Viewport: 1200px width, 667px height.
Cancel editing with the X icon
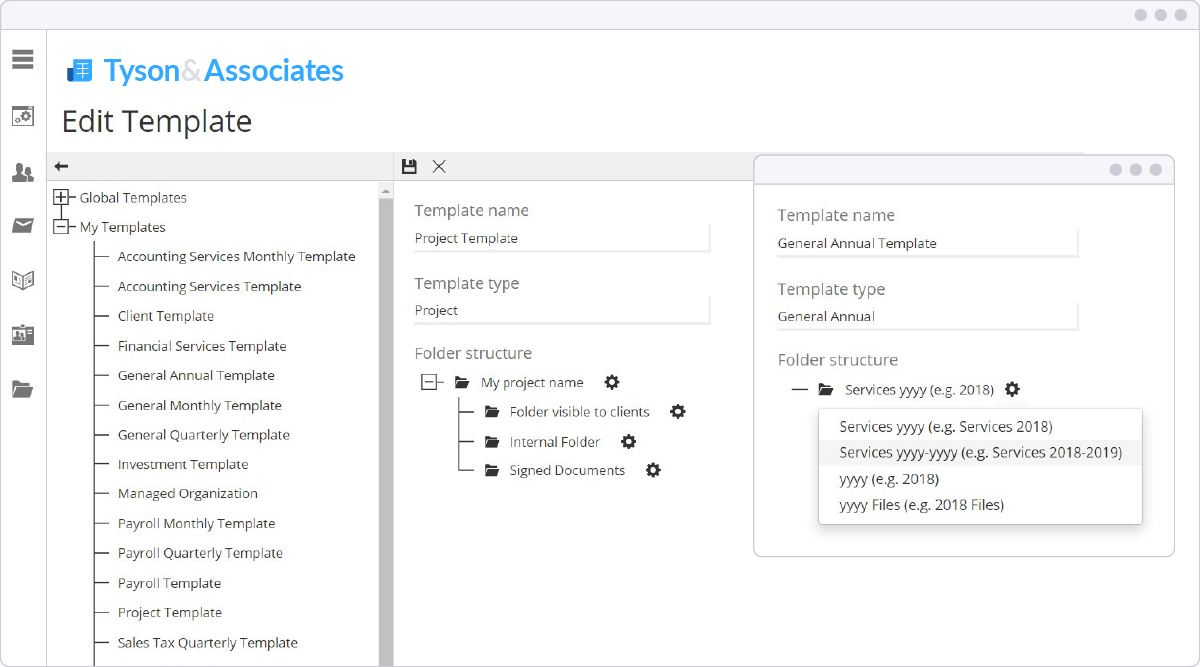point(439,166)
